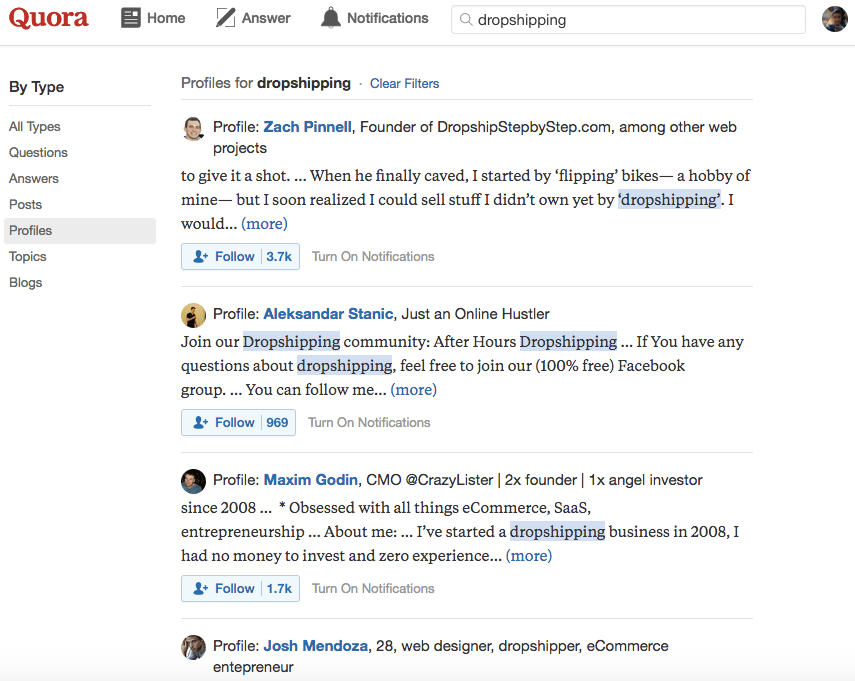Screen dimensions: 855x681
Task: Click the magnifying glass in the search bar
Action: [467, 19]
